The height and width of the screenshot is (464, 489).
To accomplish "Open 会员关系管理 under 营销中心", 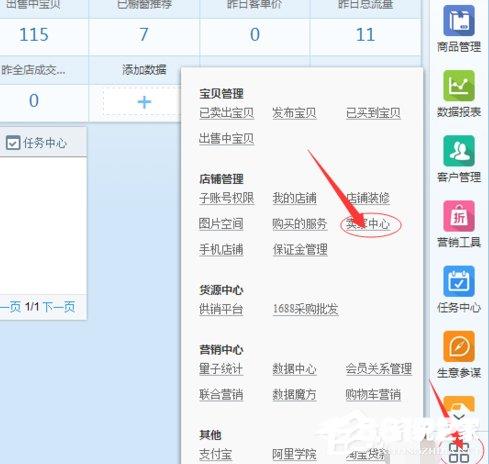I will 379,369.
